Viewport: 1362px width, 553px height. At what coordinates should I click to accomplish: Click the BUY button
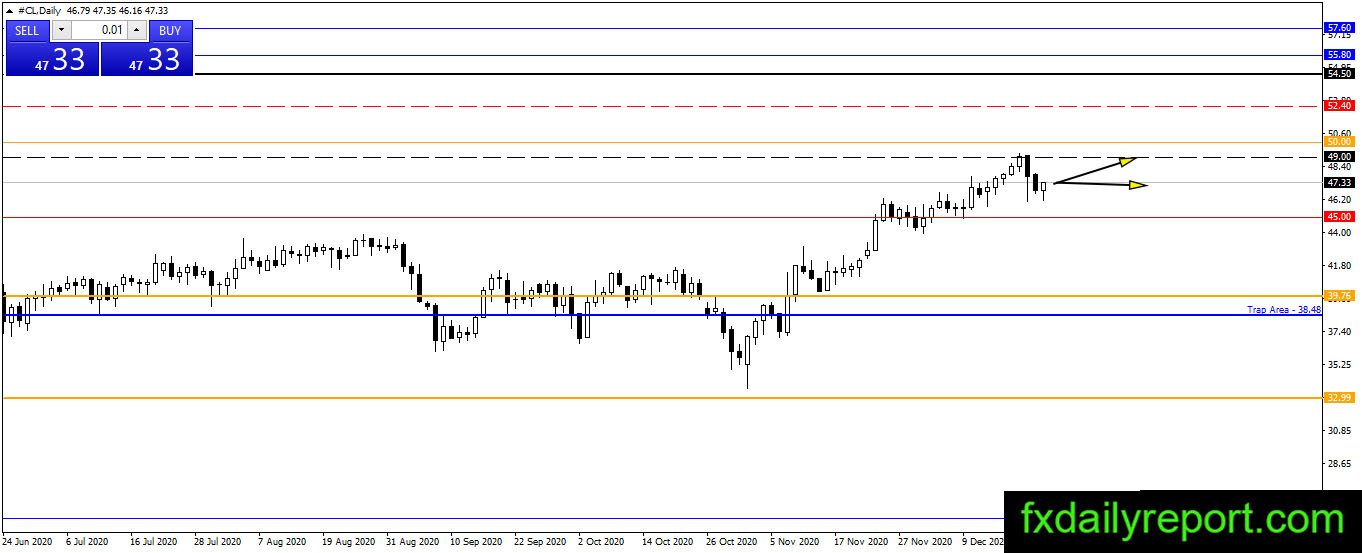click(170, 30)
